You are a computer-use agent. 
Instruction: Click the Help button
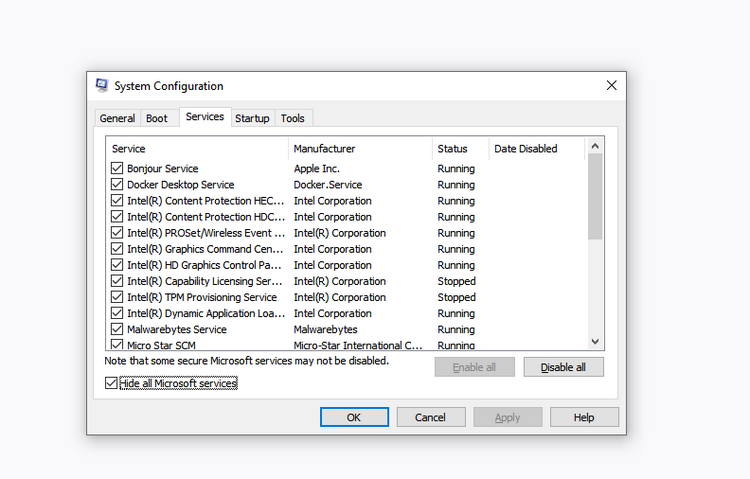point(584,417)
